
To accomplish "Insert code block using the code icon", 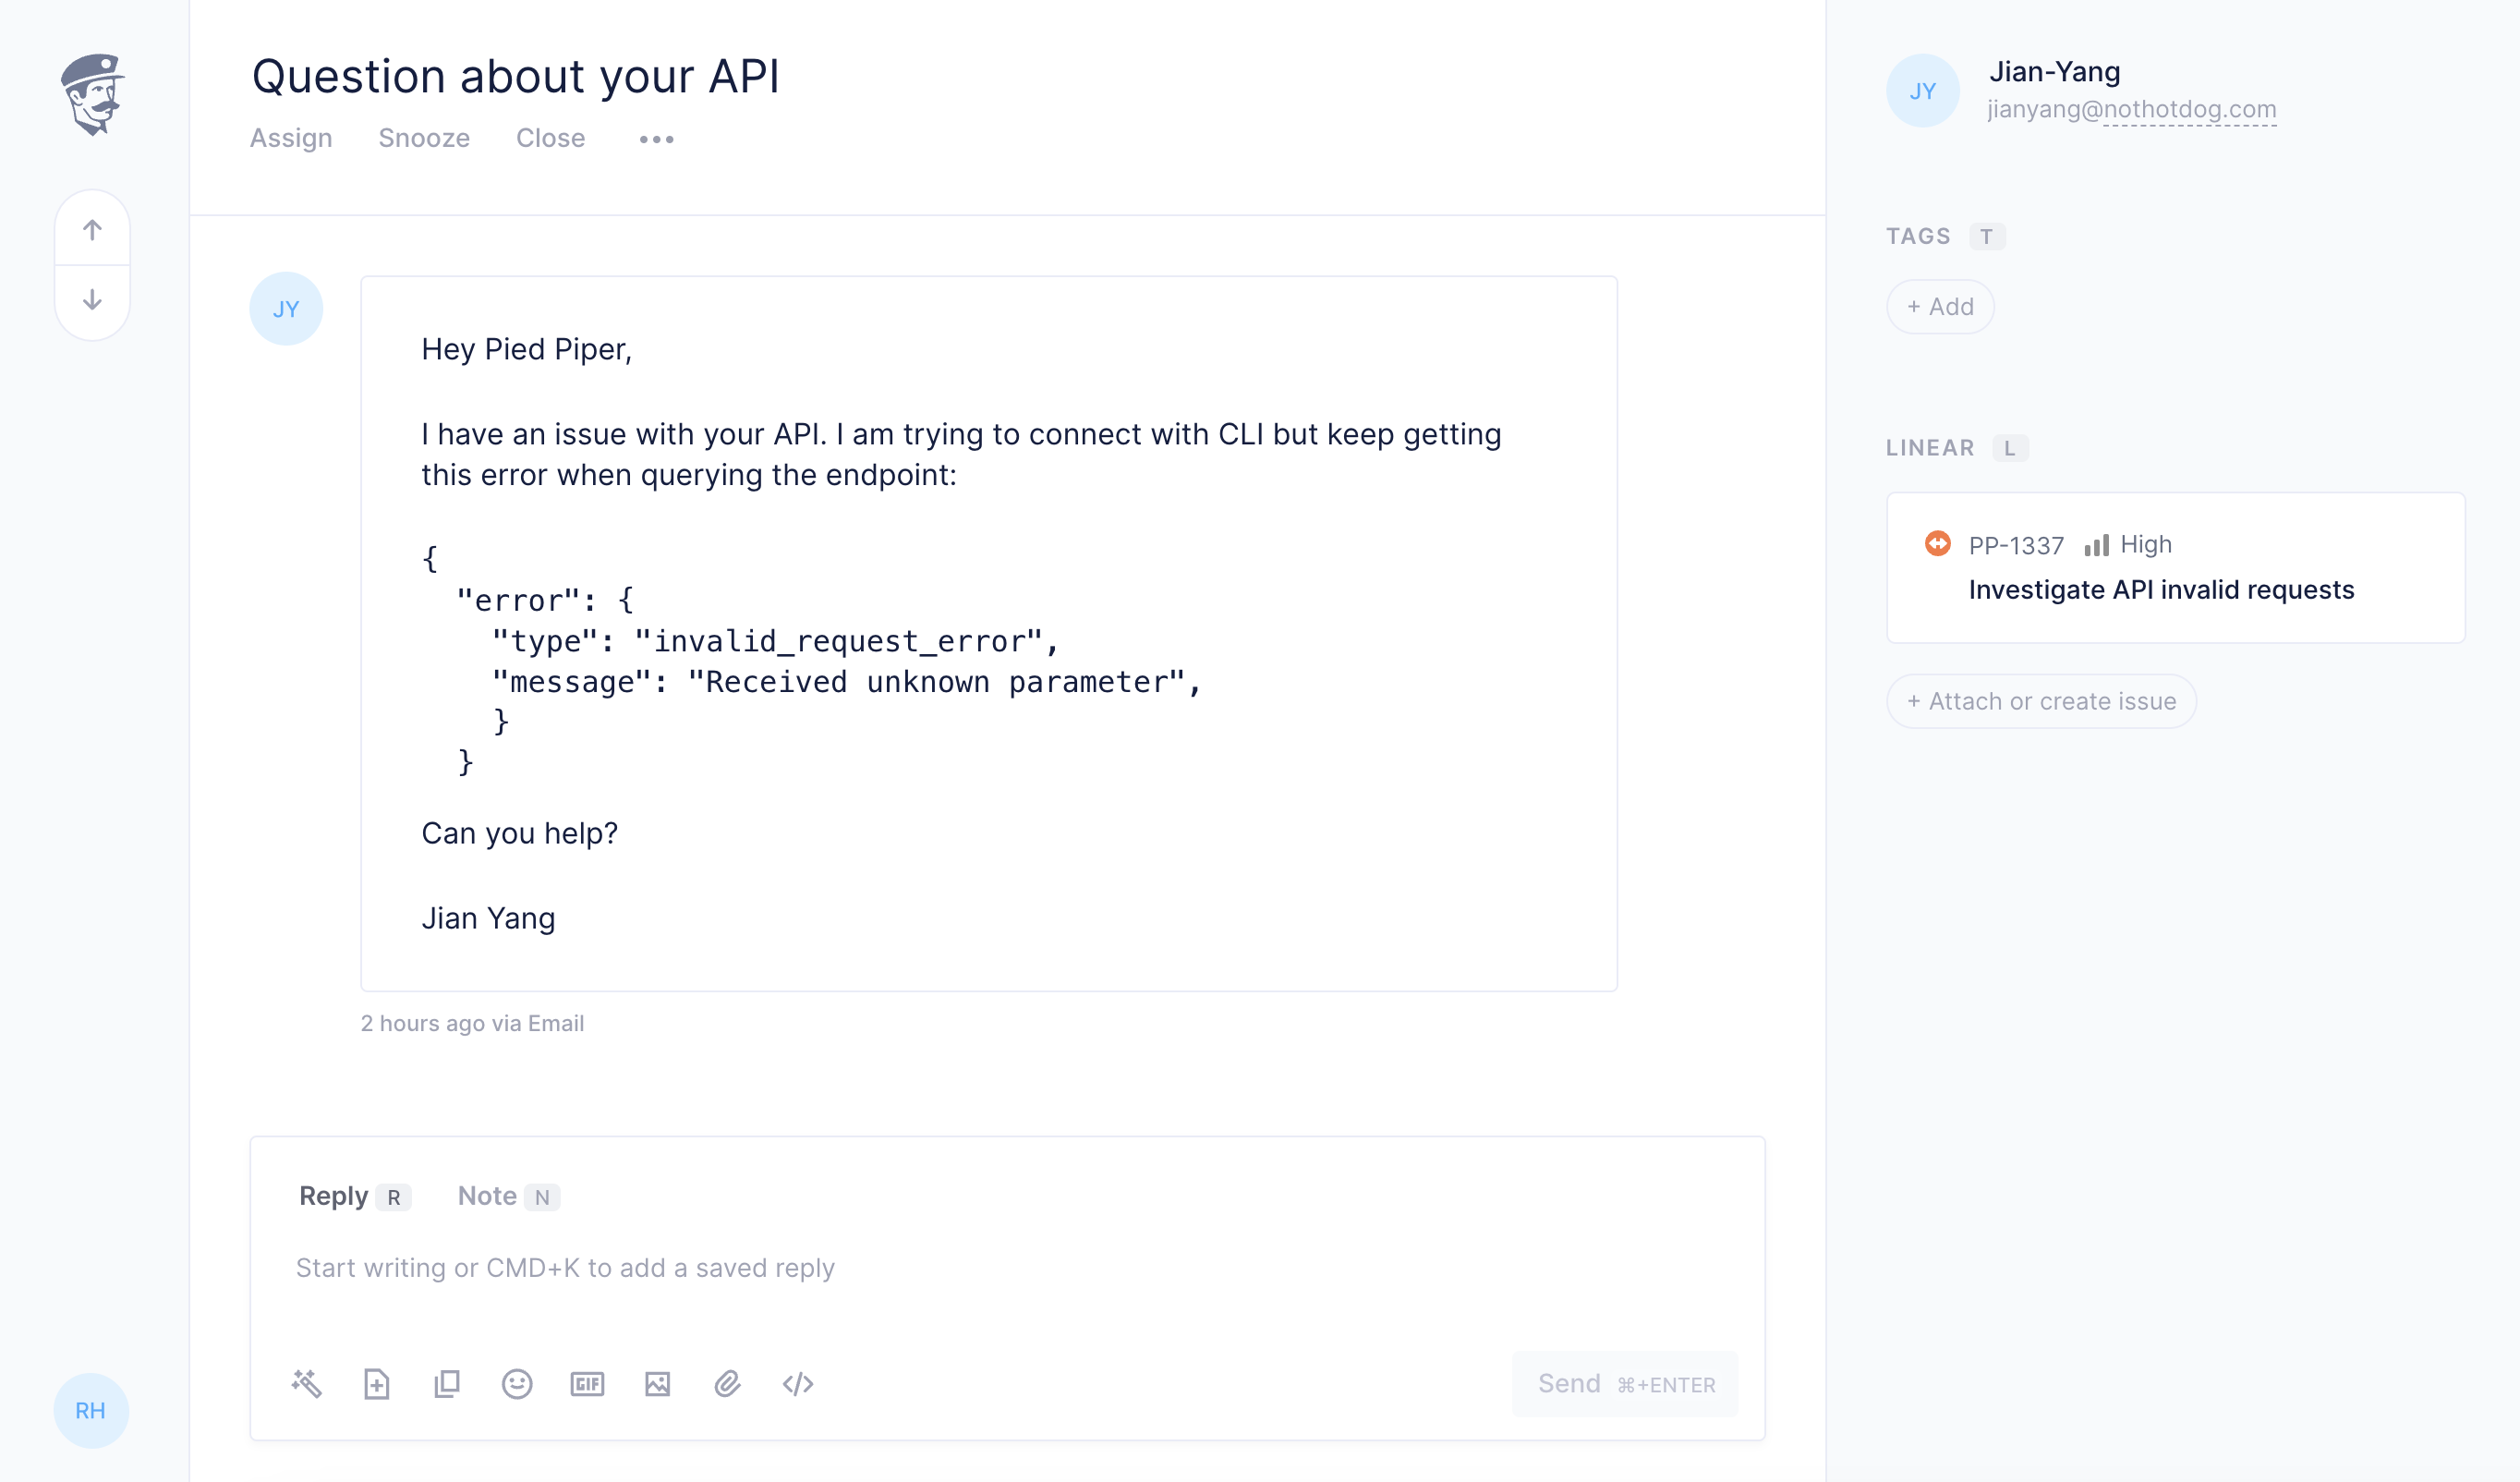I will tap(798, 1384).
